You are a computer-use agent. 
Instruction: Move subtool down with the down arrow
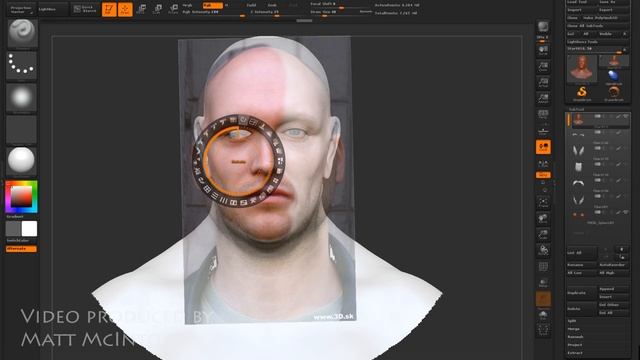click(622, 257)
